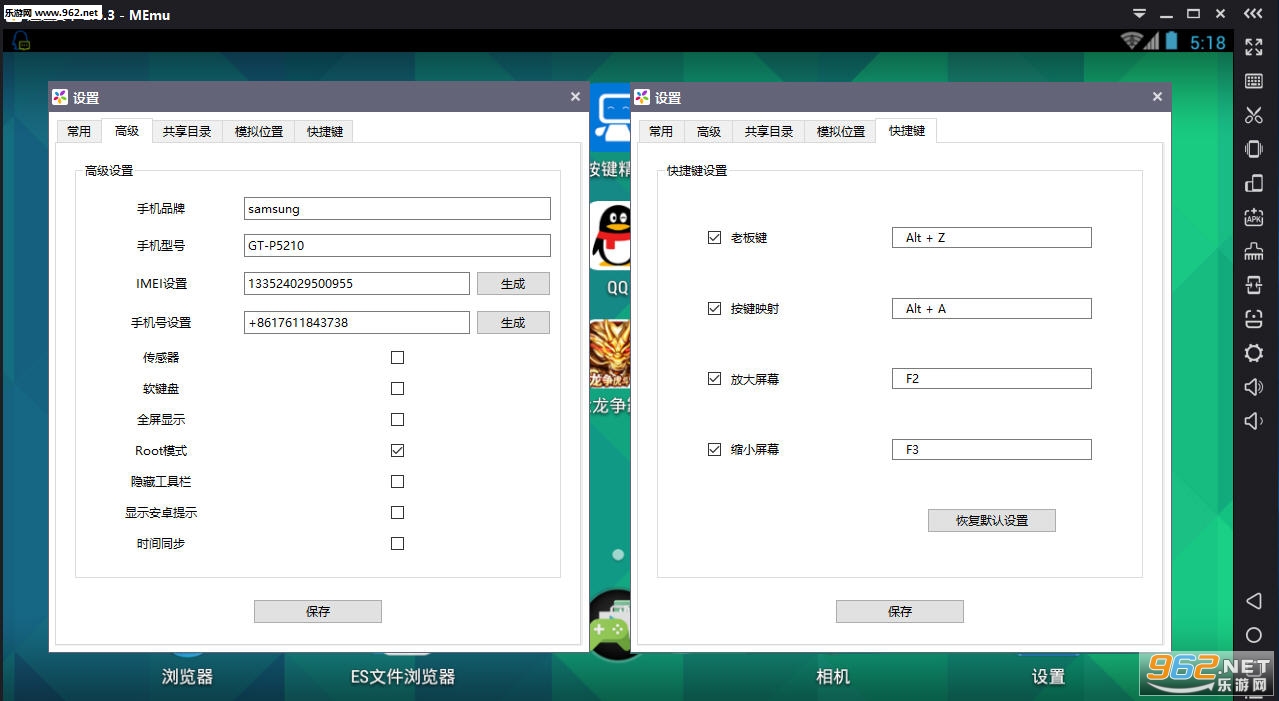
Task: Switch to 高级 tab in right settings window
Action: click(x=709, y=131)
